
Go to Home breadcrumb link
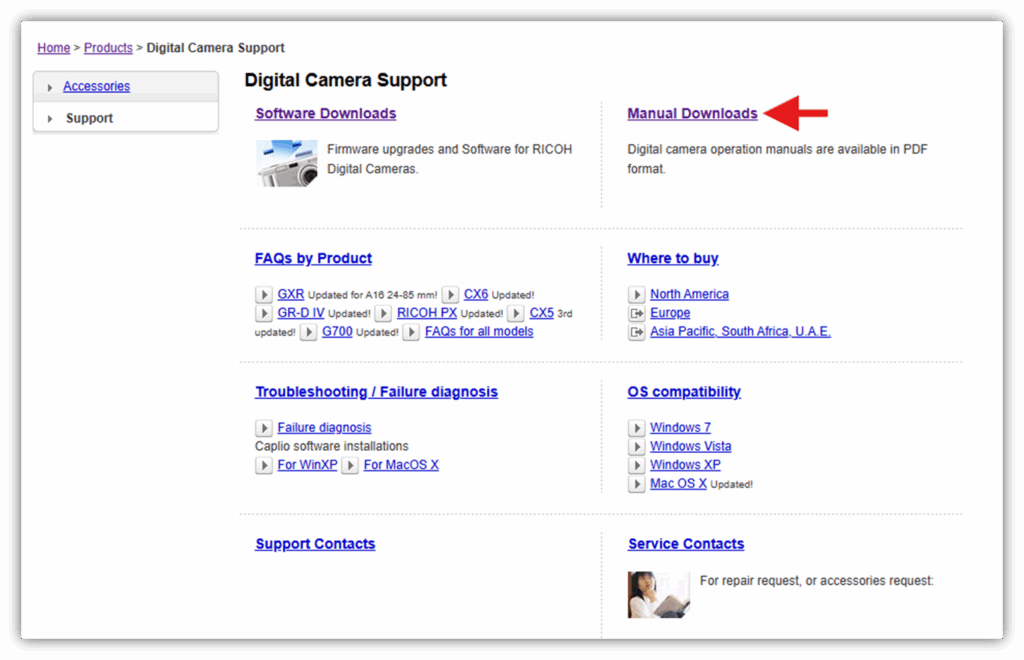[x=54, y=48]
